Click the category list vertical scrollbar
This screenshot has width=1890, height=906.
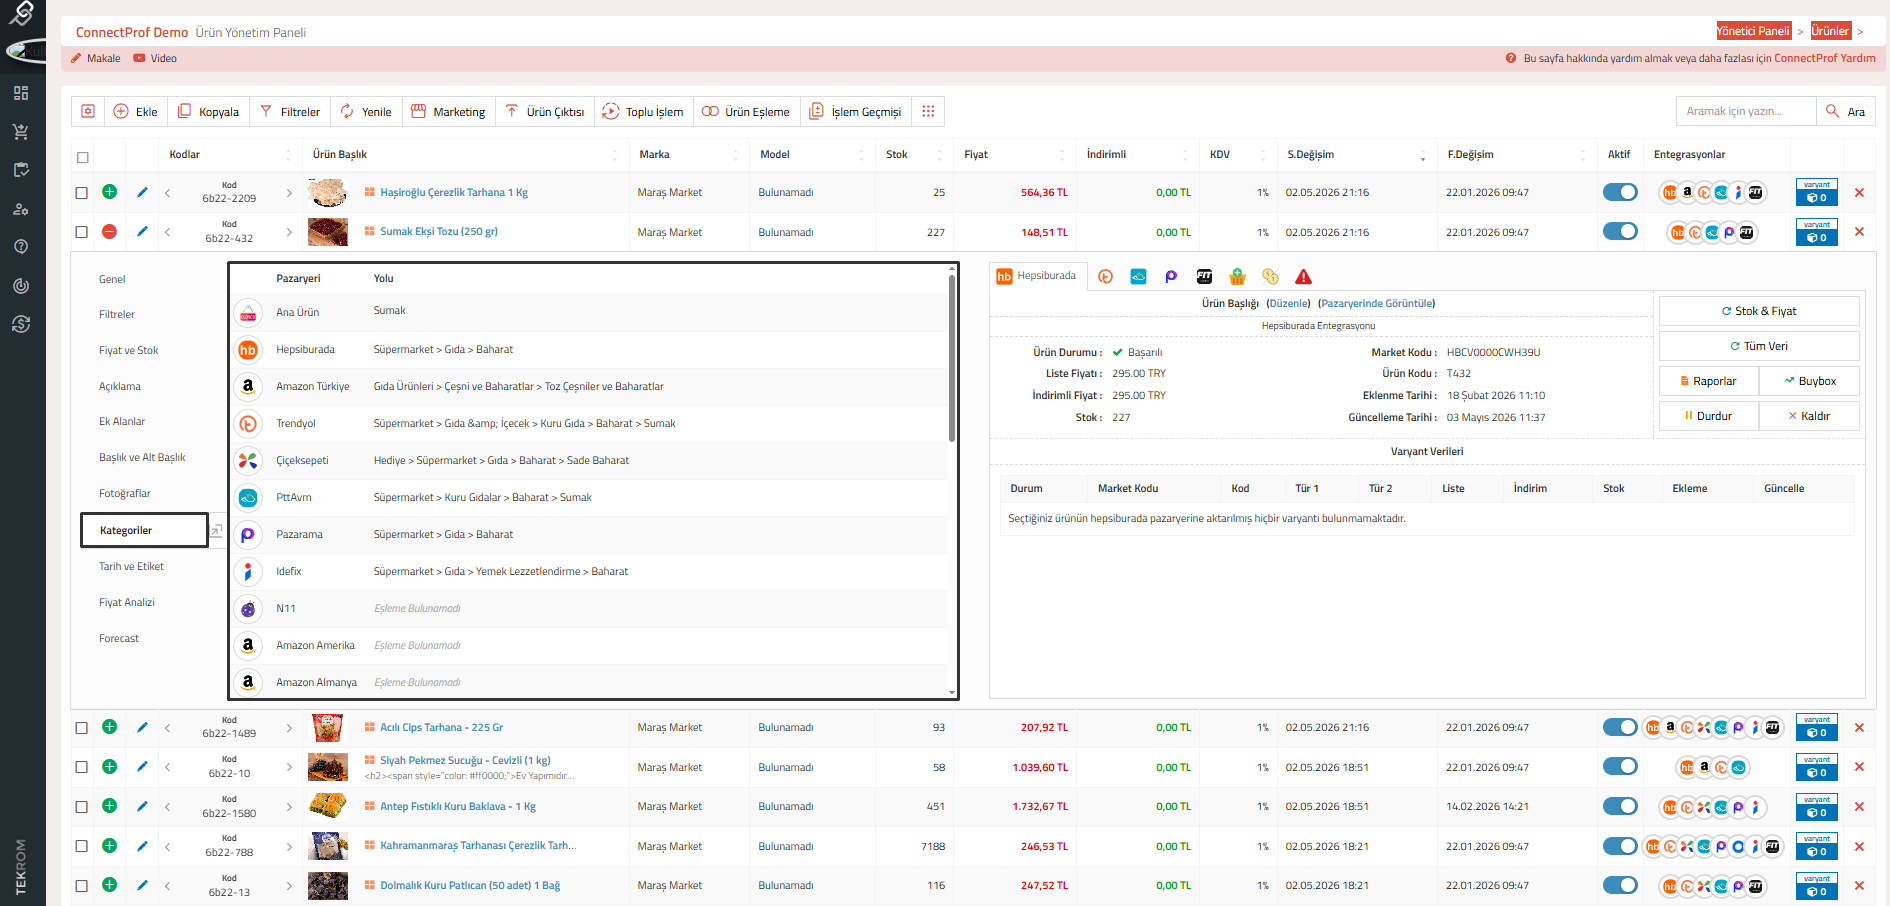[952, 357]
